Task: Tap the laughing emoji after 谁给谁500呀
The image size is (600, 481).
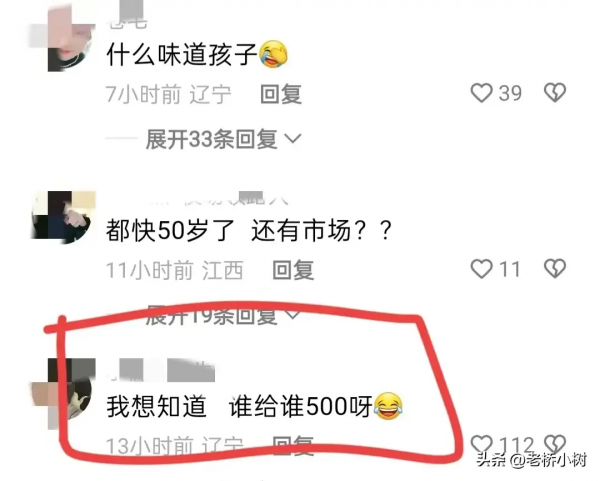Action: point(388,406)
